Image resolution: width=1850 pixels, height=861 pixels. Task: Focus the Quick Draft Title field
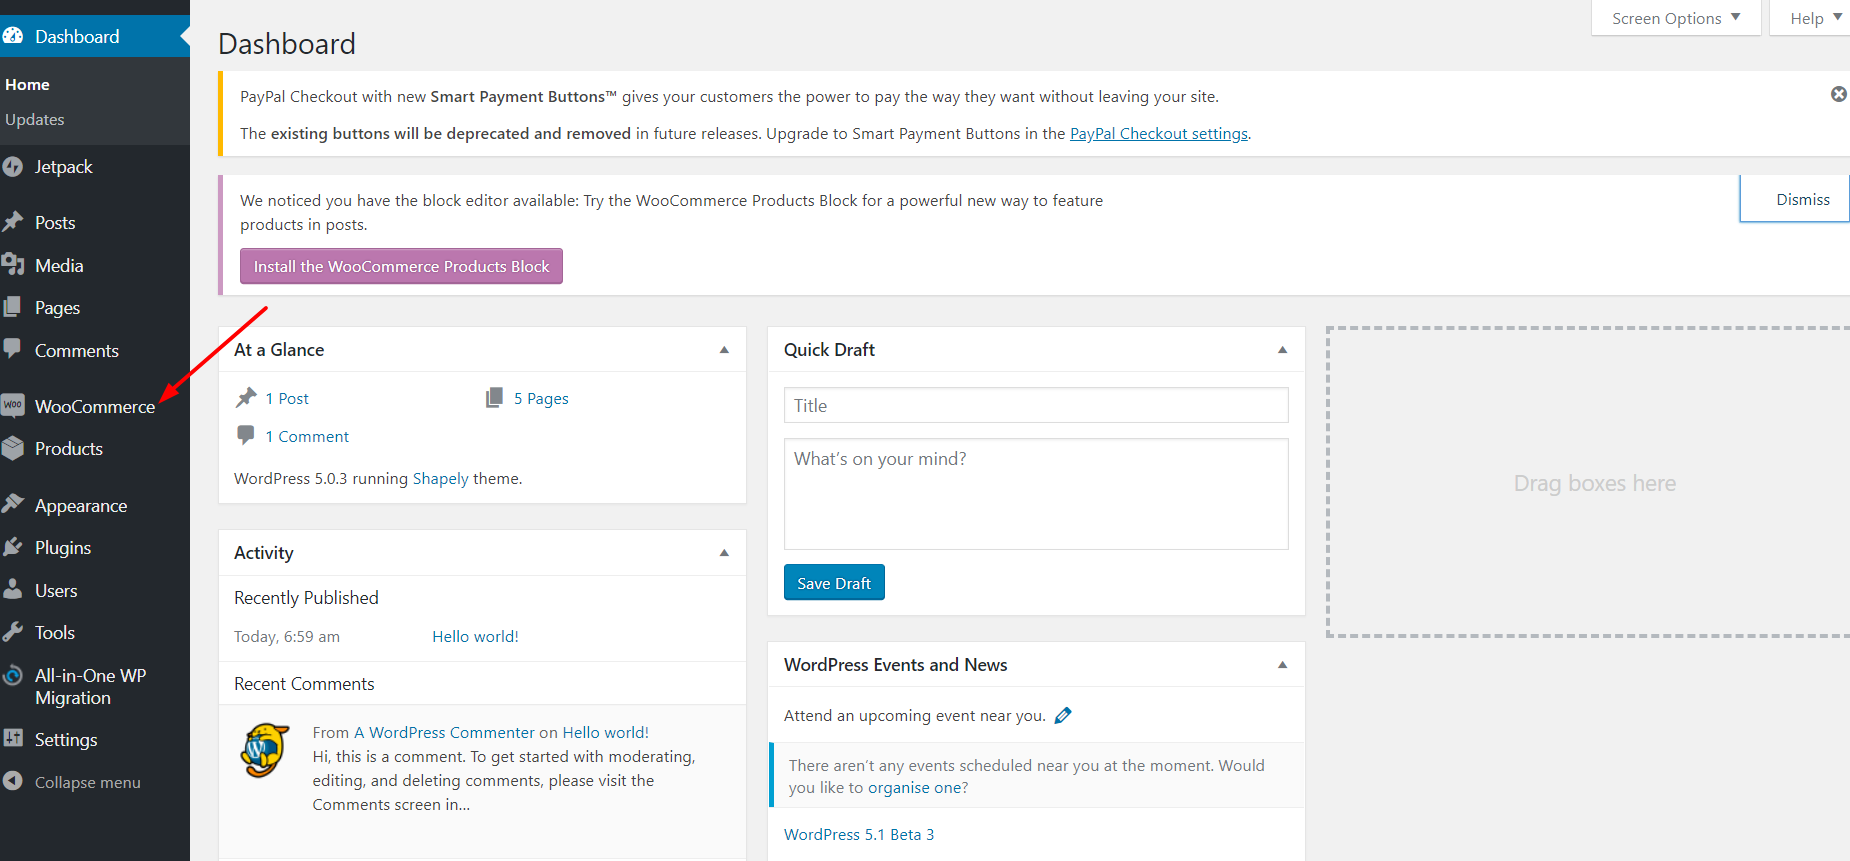tap(1036, 405)
